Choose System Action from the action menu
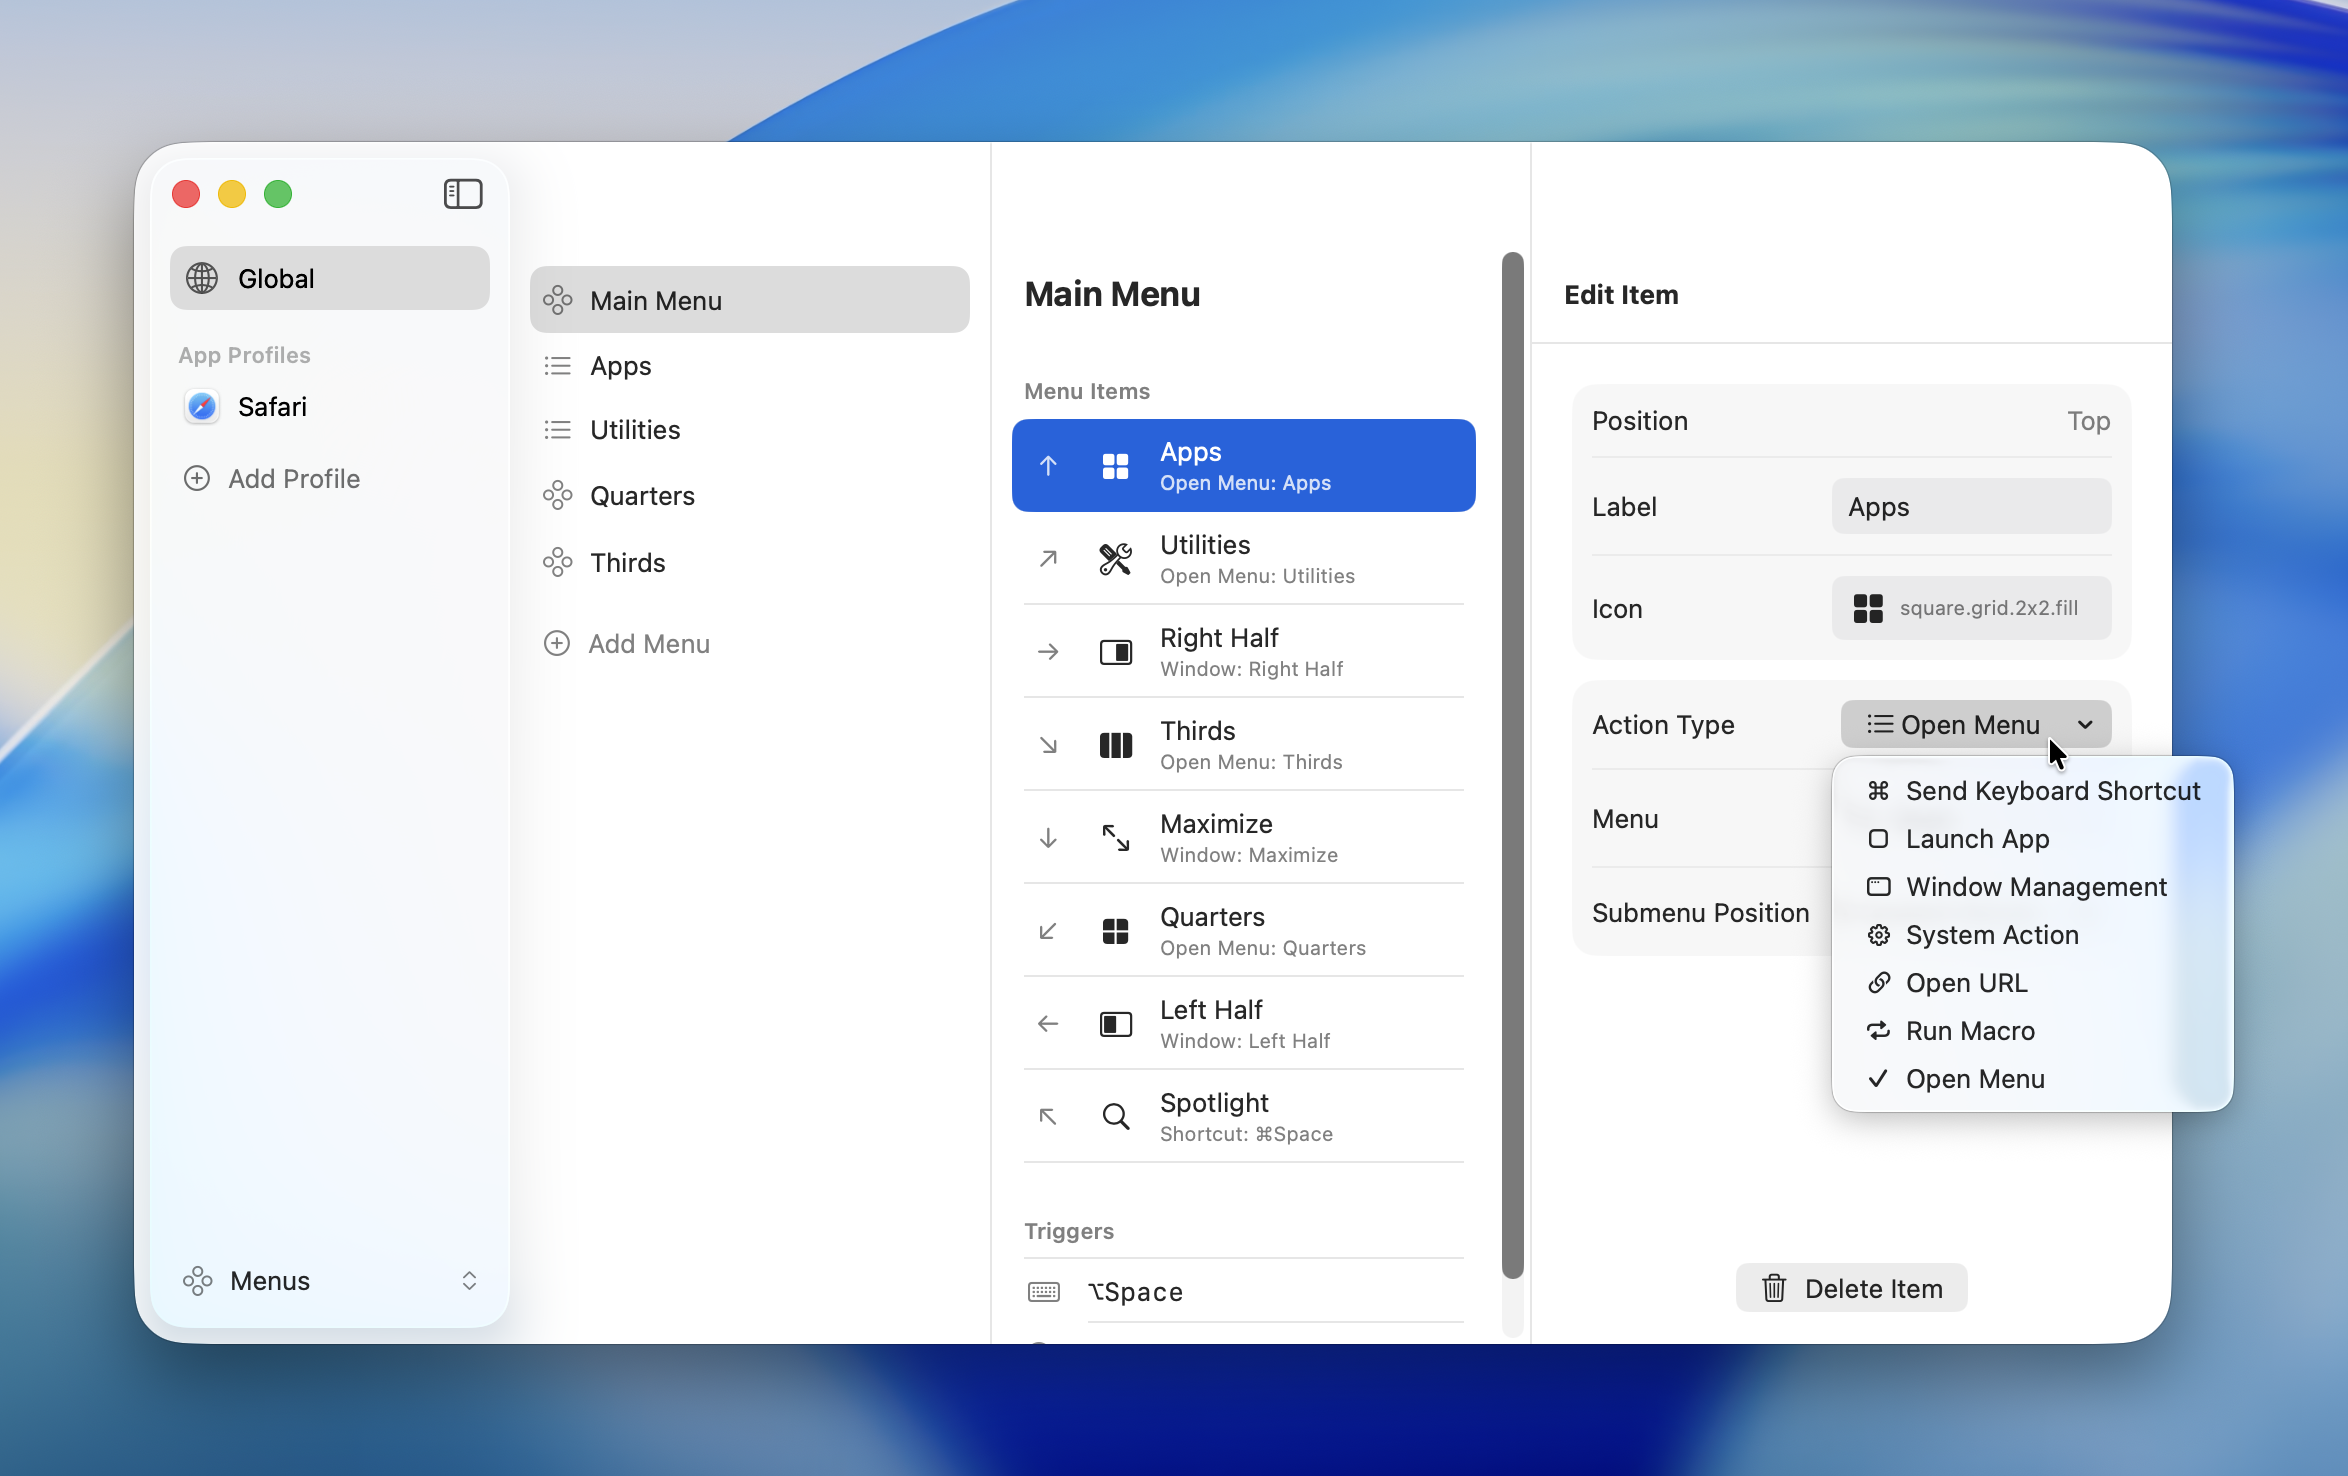Viewport: 2348px width, 1476px height. [1992, 935]
